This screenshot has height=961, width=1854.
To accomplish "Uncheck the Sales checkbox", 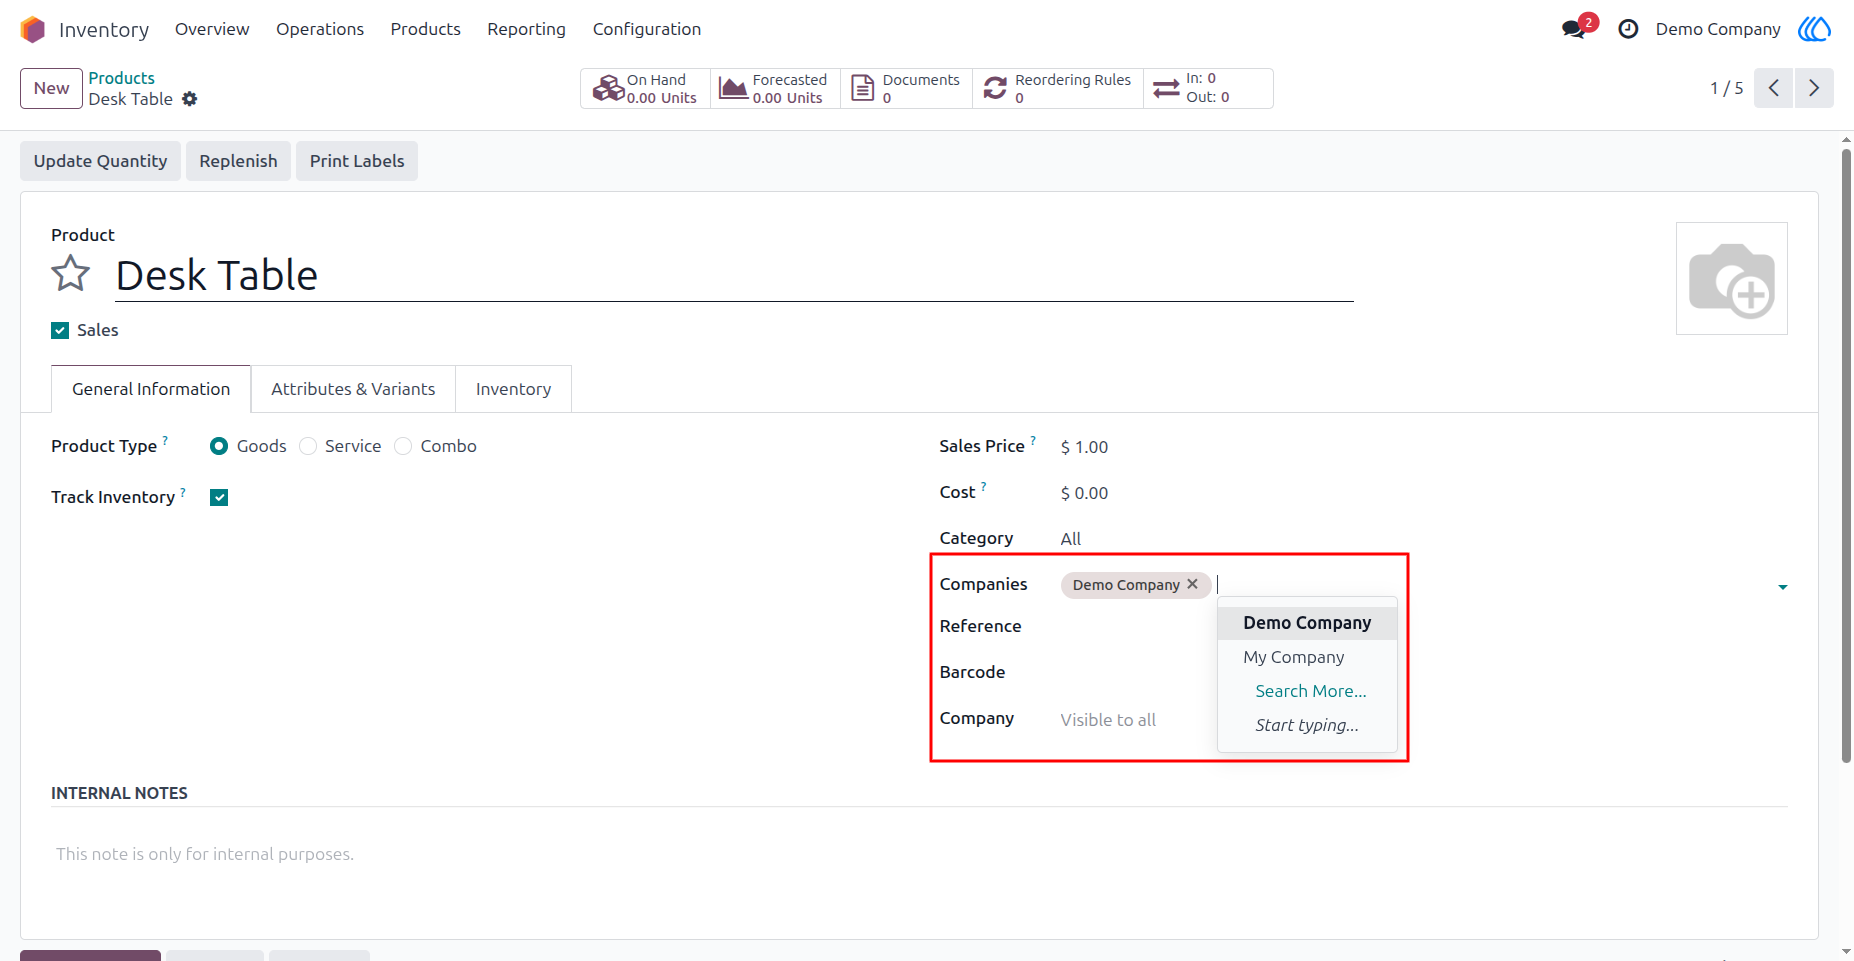I will [x=60, y=330].
